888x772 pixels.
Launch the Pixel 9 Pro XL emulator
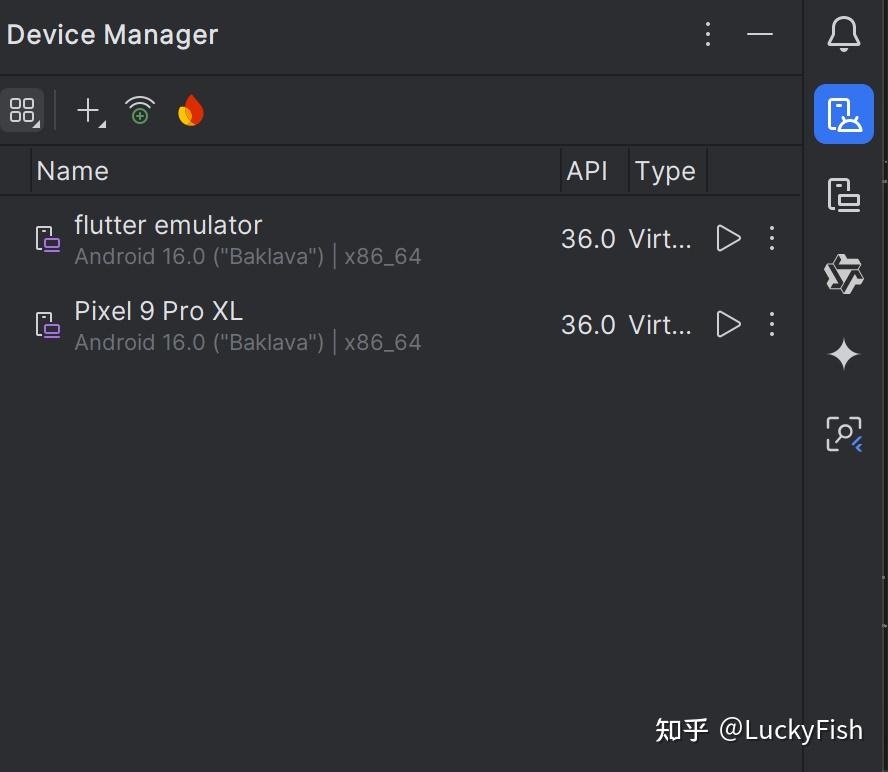tap(729, 324)
